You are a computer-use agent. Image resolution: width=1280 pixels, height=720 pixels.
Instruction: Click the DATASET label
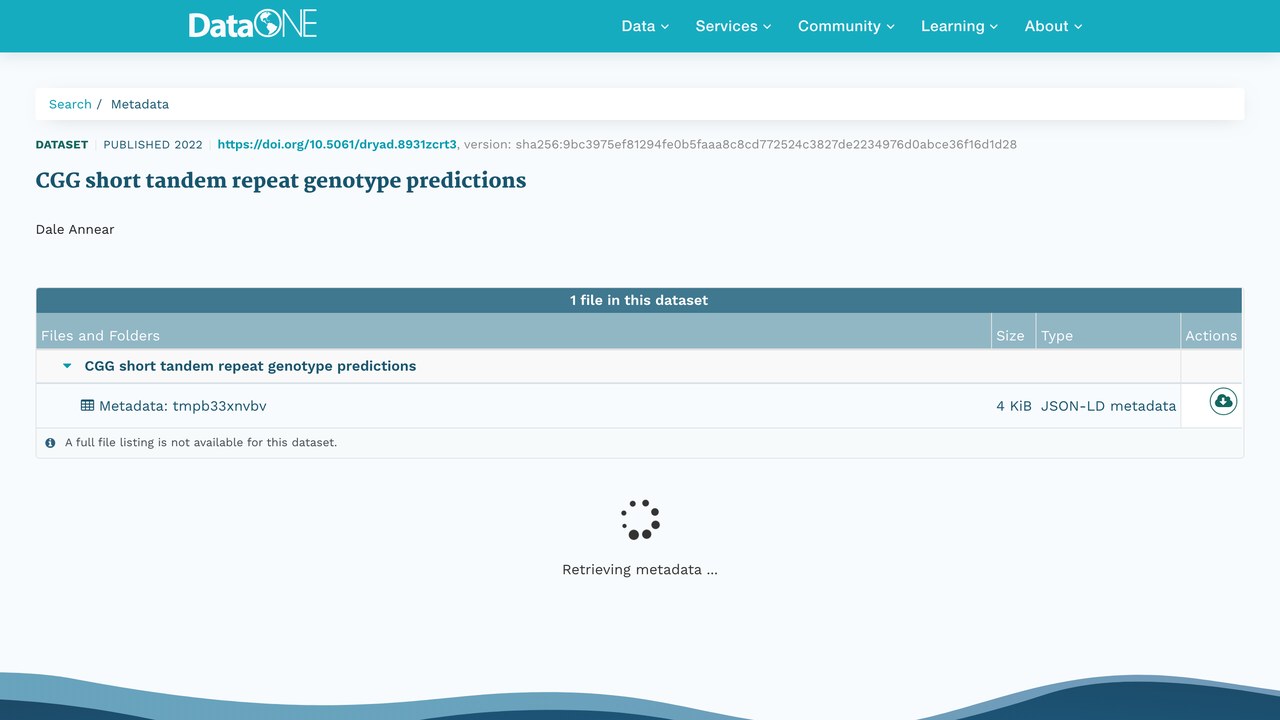click(62, 144)
